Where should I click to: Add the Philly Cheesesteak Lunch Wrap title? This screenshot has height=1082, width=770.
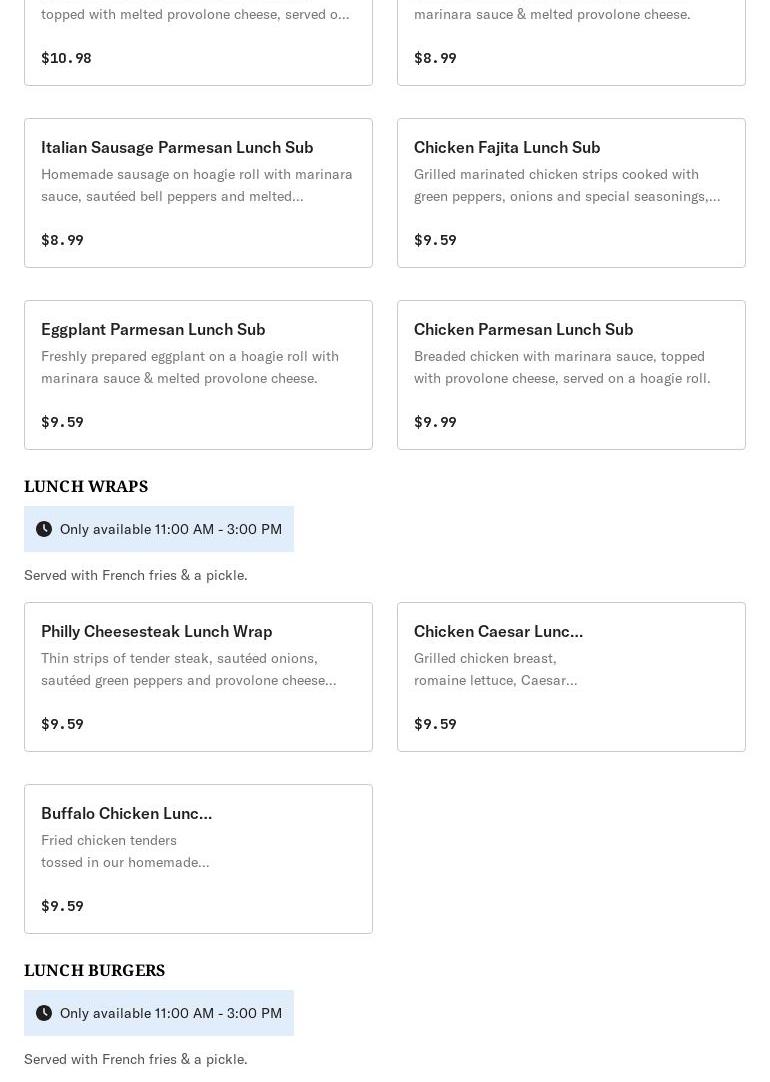[x=156, y=631]
